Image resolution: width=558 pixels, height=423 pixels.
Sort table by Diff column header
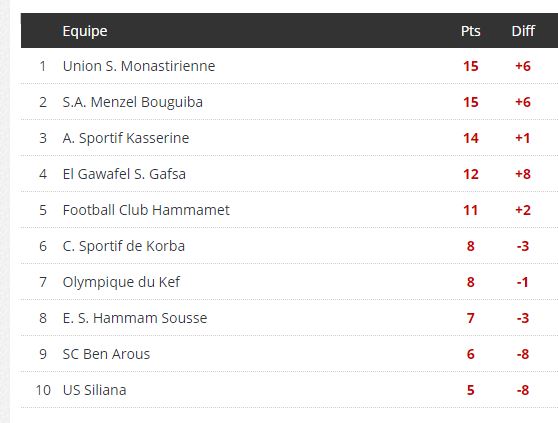[x=523, y=31]
